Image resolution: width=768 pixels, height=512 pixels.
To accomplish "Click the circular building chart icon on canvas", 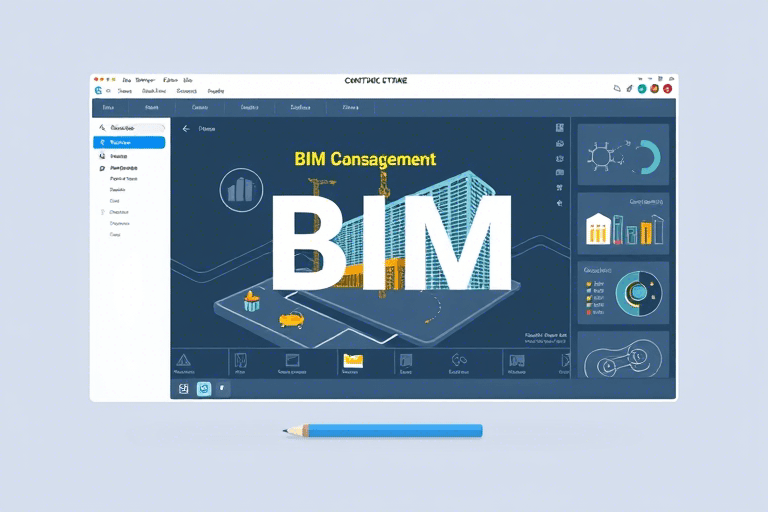I will coord(240,189).
